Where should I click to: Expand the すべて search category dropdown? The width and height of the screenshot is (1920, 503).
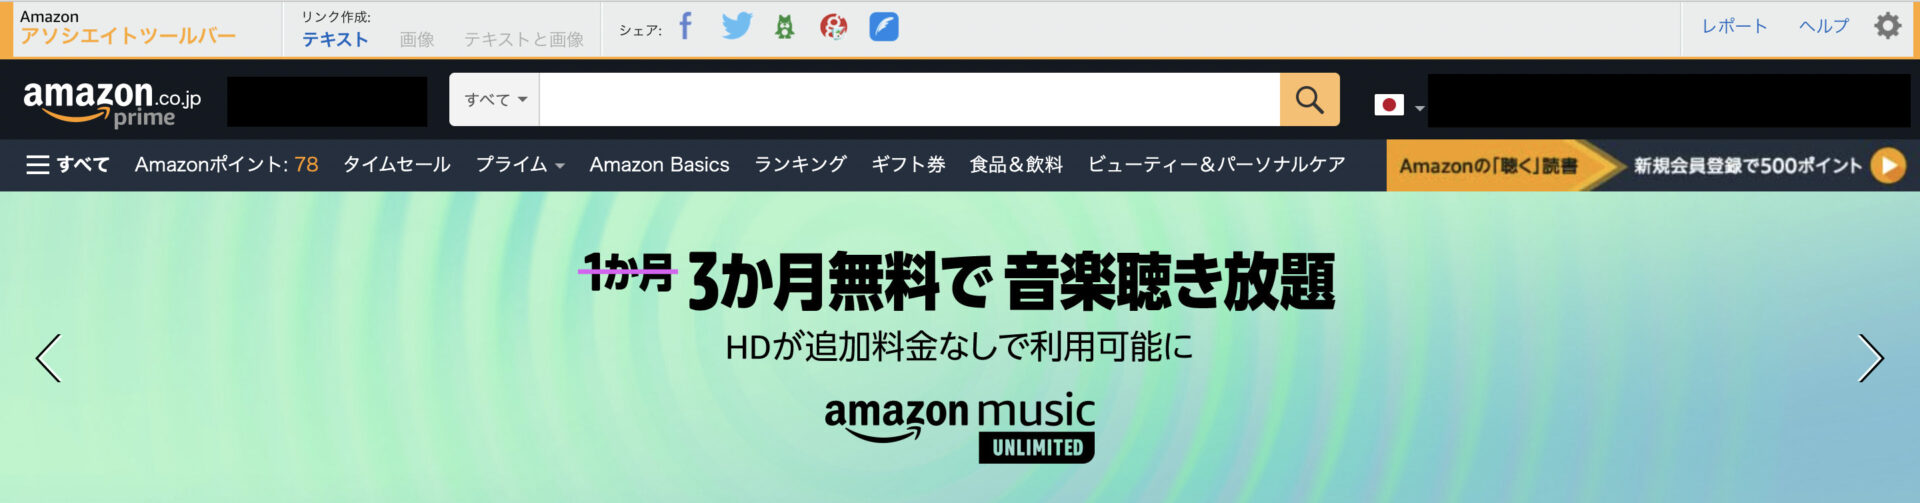[x=495, y=99]
